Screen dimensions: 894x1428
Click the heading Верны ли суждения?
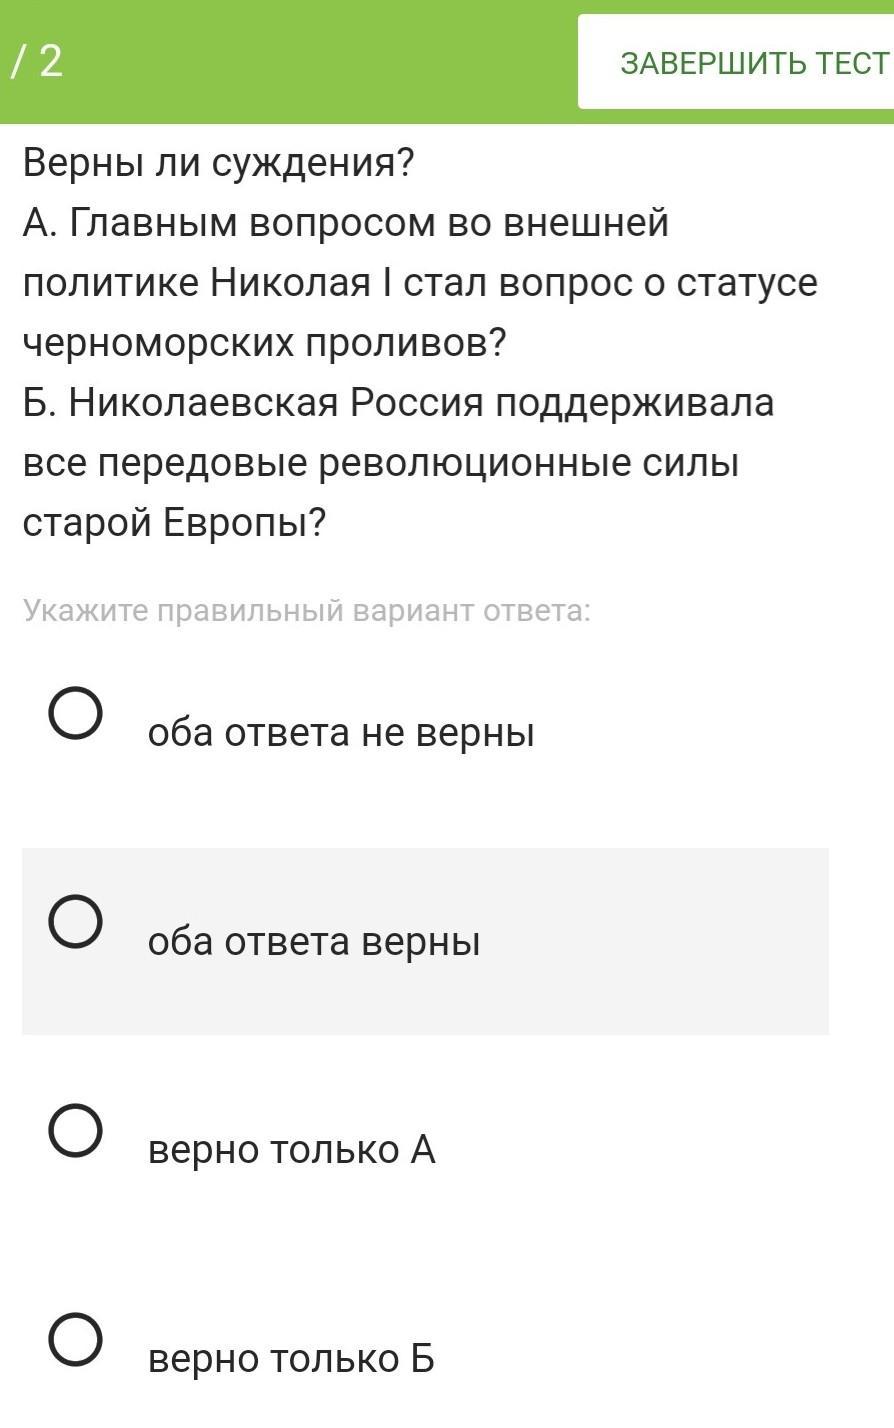[x=218, y=162]
